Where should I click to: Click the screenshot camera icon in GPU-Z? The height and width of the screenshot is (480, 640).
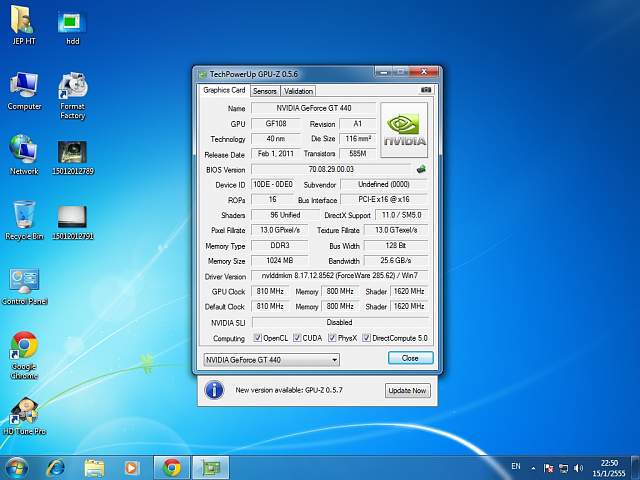[426, 90]
